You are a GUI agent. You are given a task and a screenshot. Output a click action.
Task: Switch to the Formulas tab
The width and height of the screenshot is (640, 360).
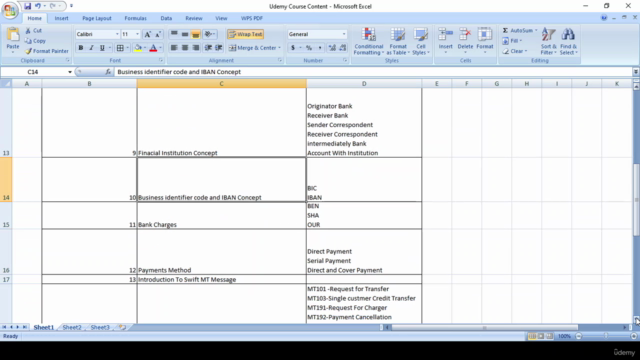coord(136,18)
